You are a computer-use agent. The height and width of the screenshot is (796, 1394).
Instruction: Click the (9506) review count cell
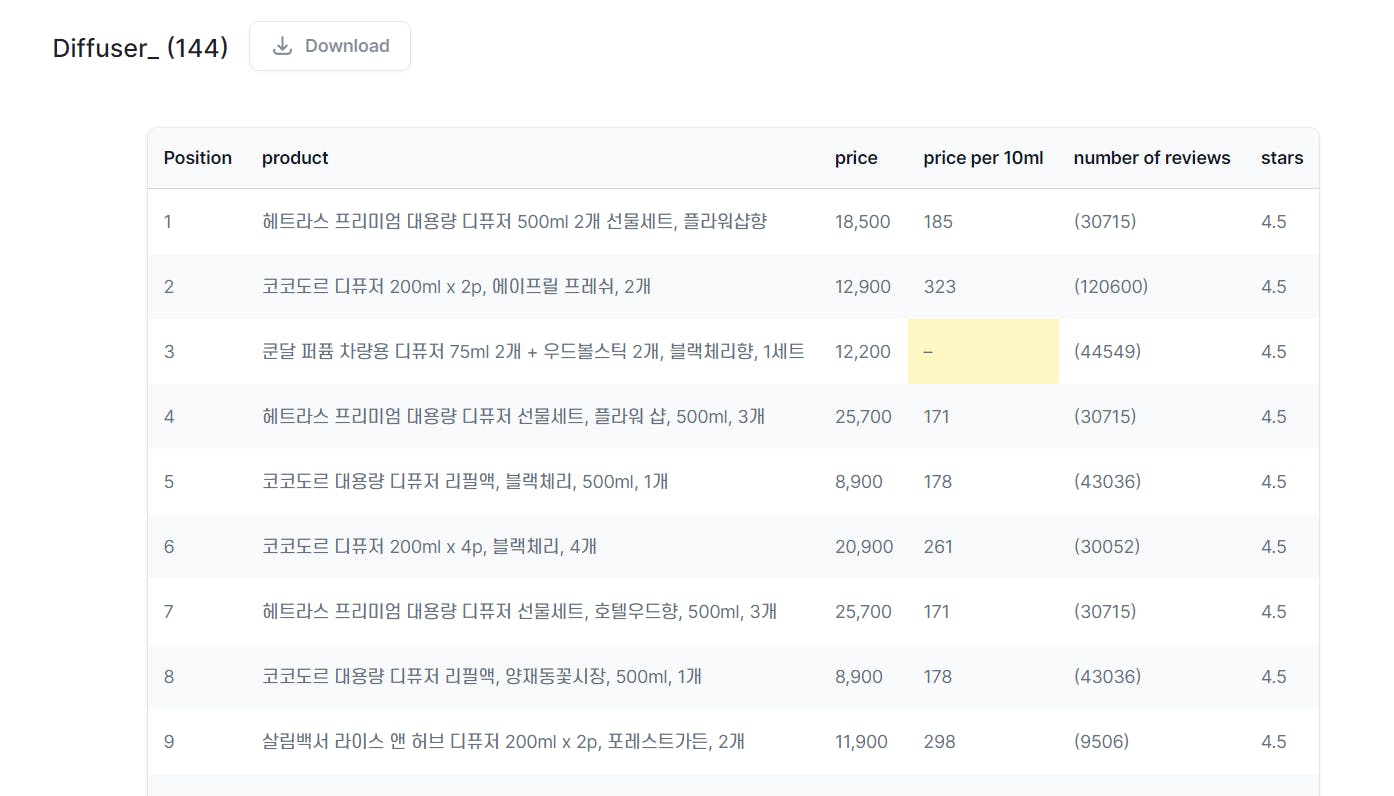tap(1101, 742)
